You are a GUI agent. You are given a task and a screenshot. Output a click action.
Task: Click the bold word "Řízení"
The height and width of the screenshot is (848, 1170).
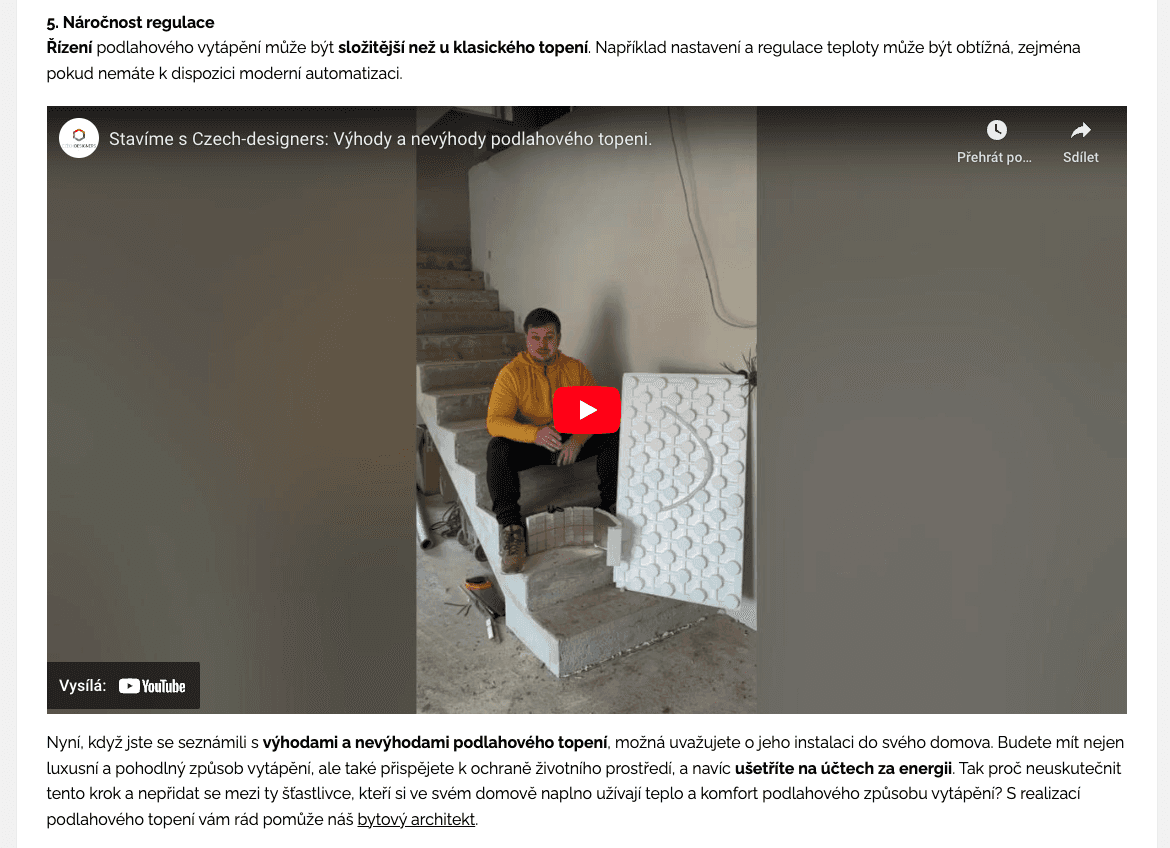point(69,48)
